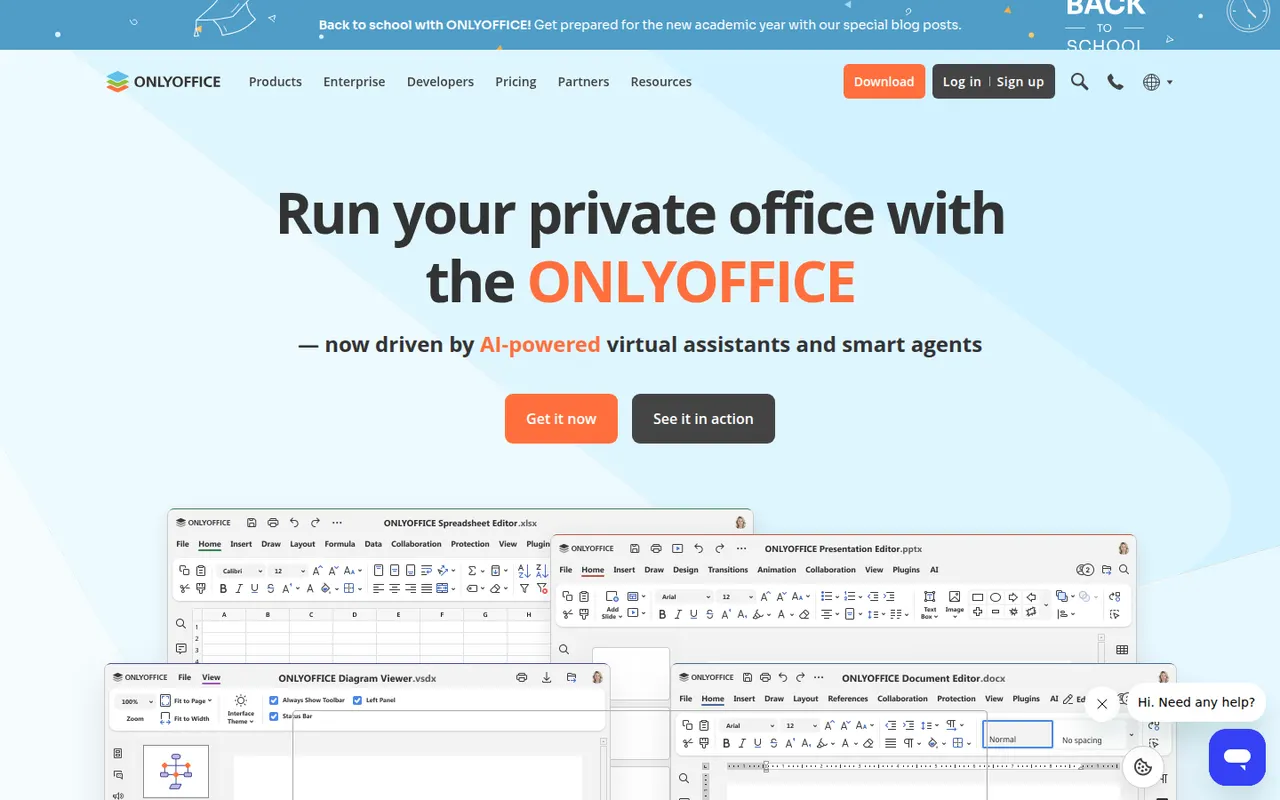Click the fill color bucket in Spreadsheet Editor
The height and width of the screenshot is (800, 1280).
327,589
